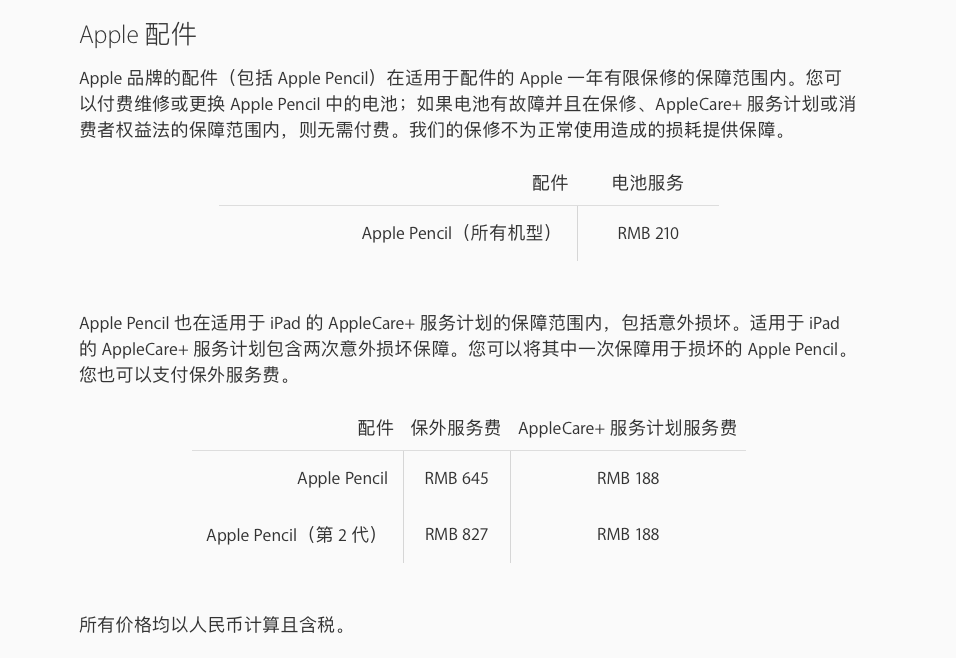Select the Apple Pencil row label

click(x=342, y=479)
